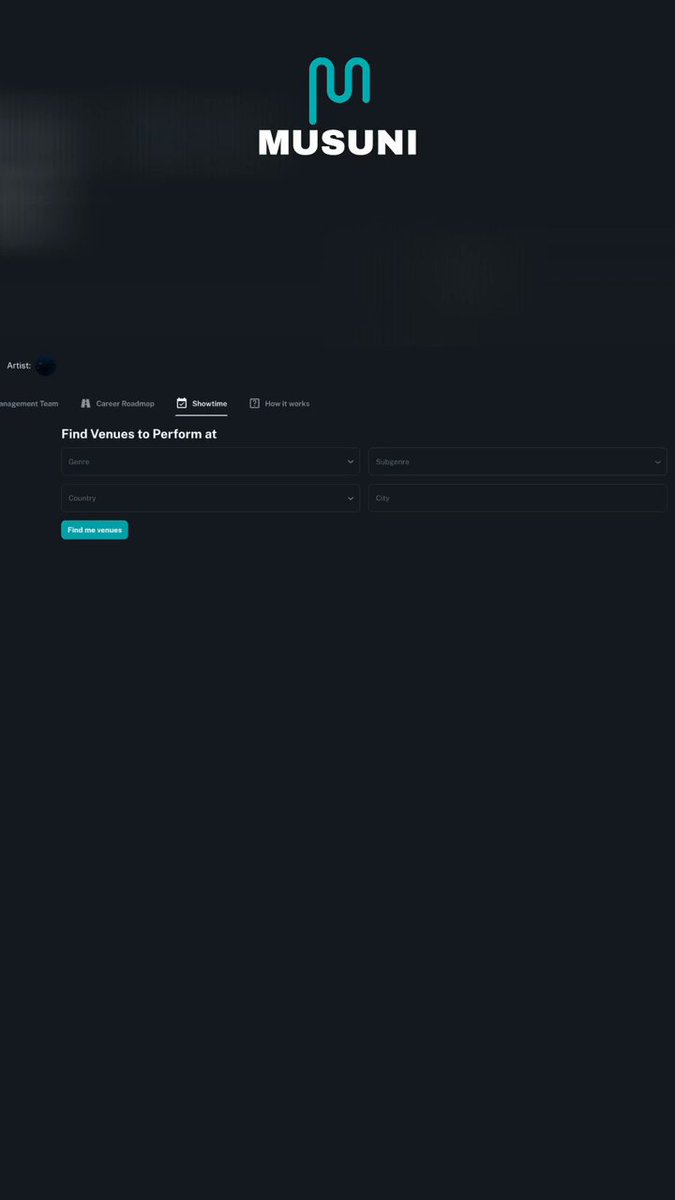Expand the Subgenre chevron arrow
Screen dimensions: 675x1200
[658, 462]
